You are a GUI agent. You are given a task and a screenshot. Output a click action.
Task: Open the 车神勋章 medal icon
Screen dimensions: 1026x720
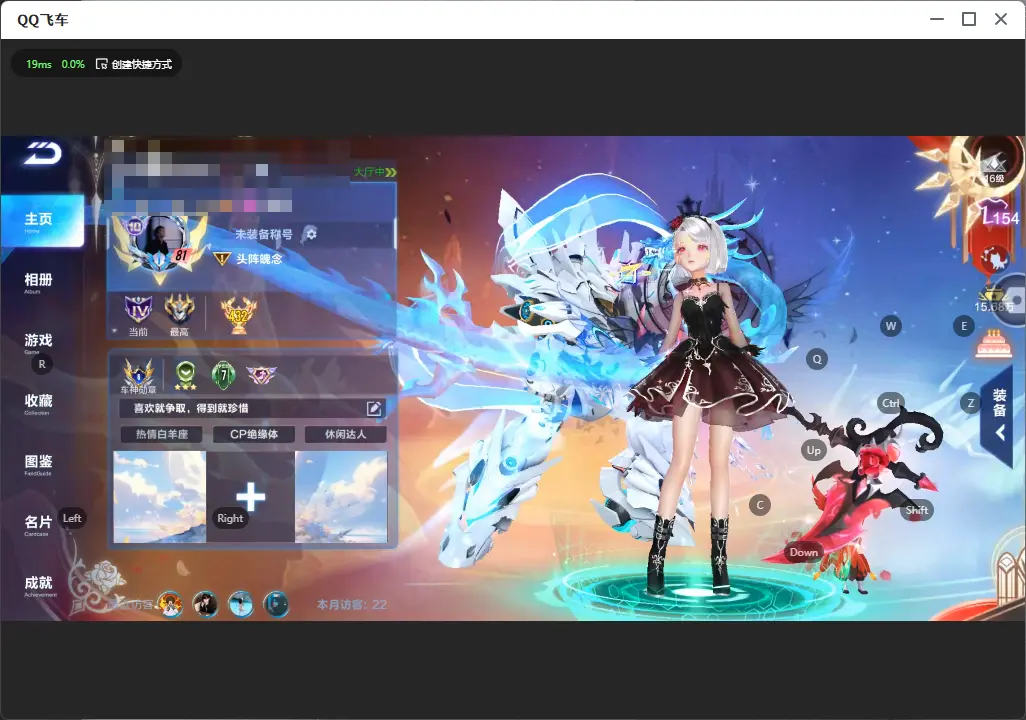pos(139,376)
